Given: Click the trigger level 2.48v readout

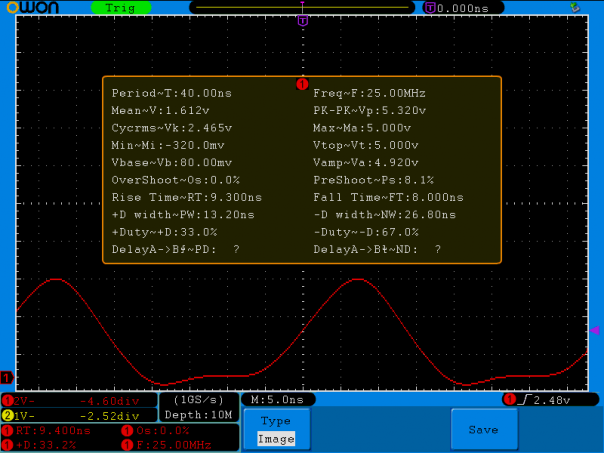Looking at the screenshot, I should tap(552, 400).
